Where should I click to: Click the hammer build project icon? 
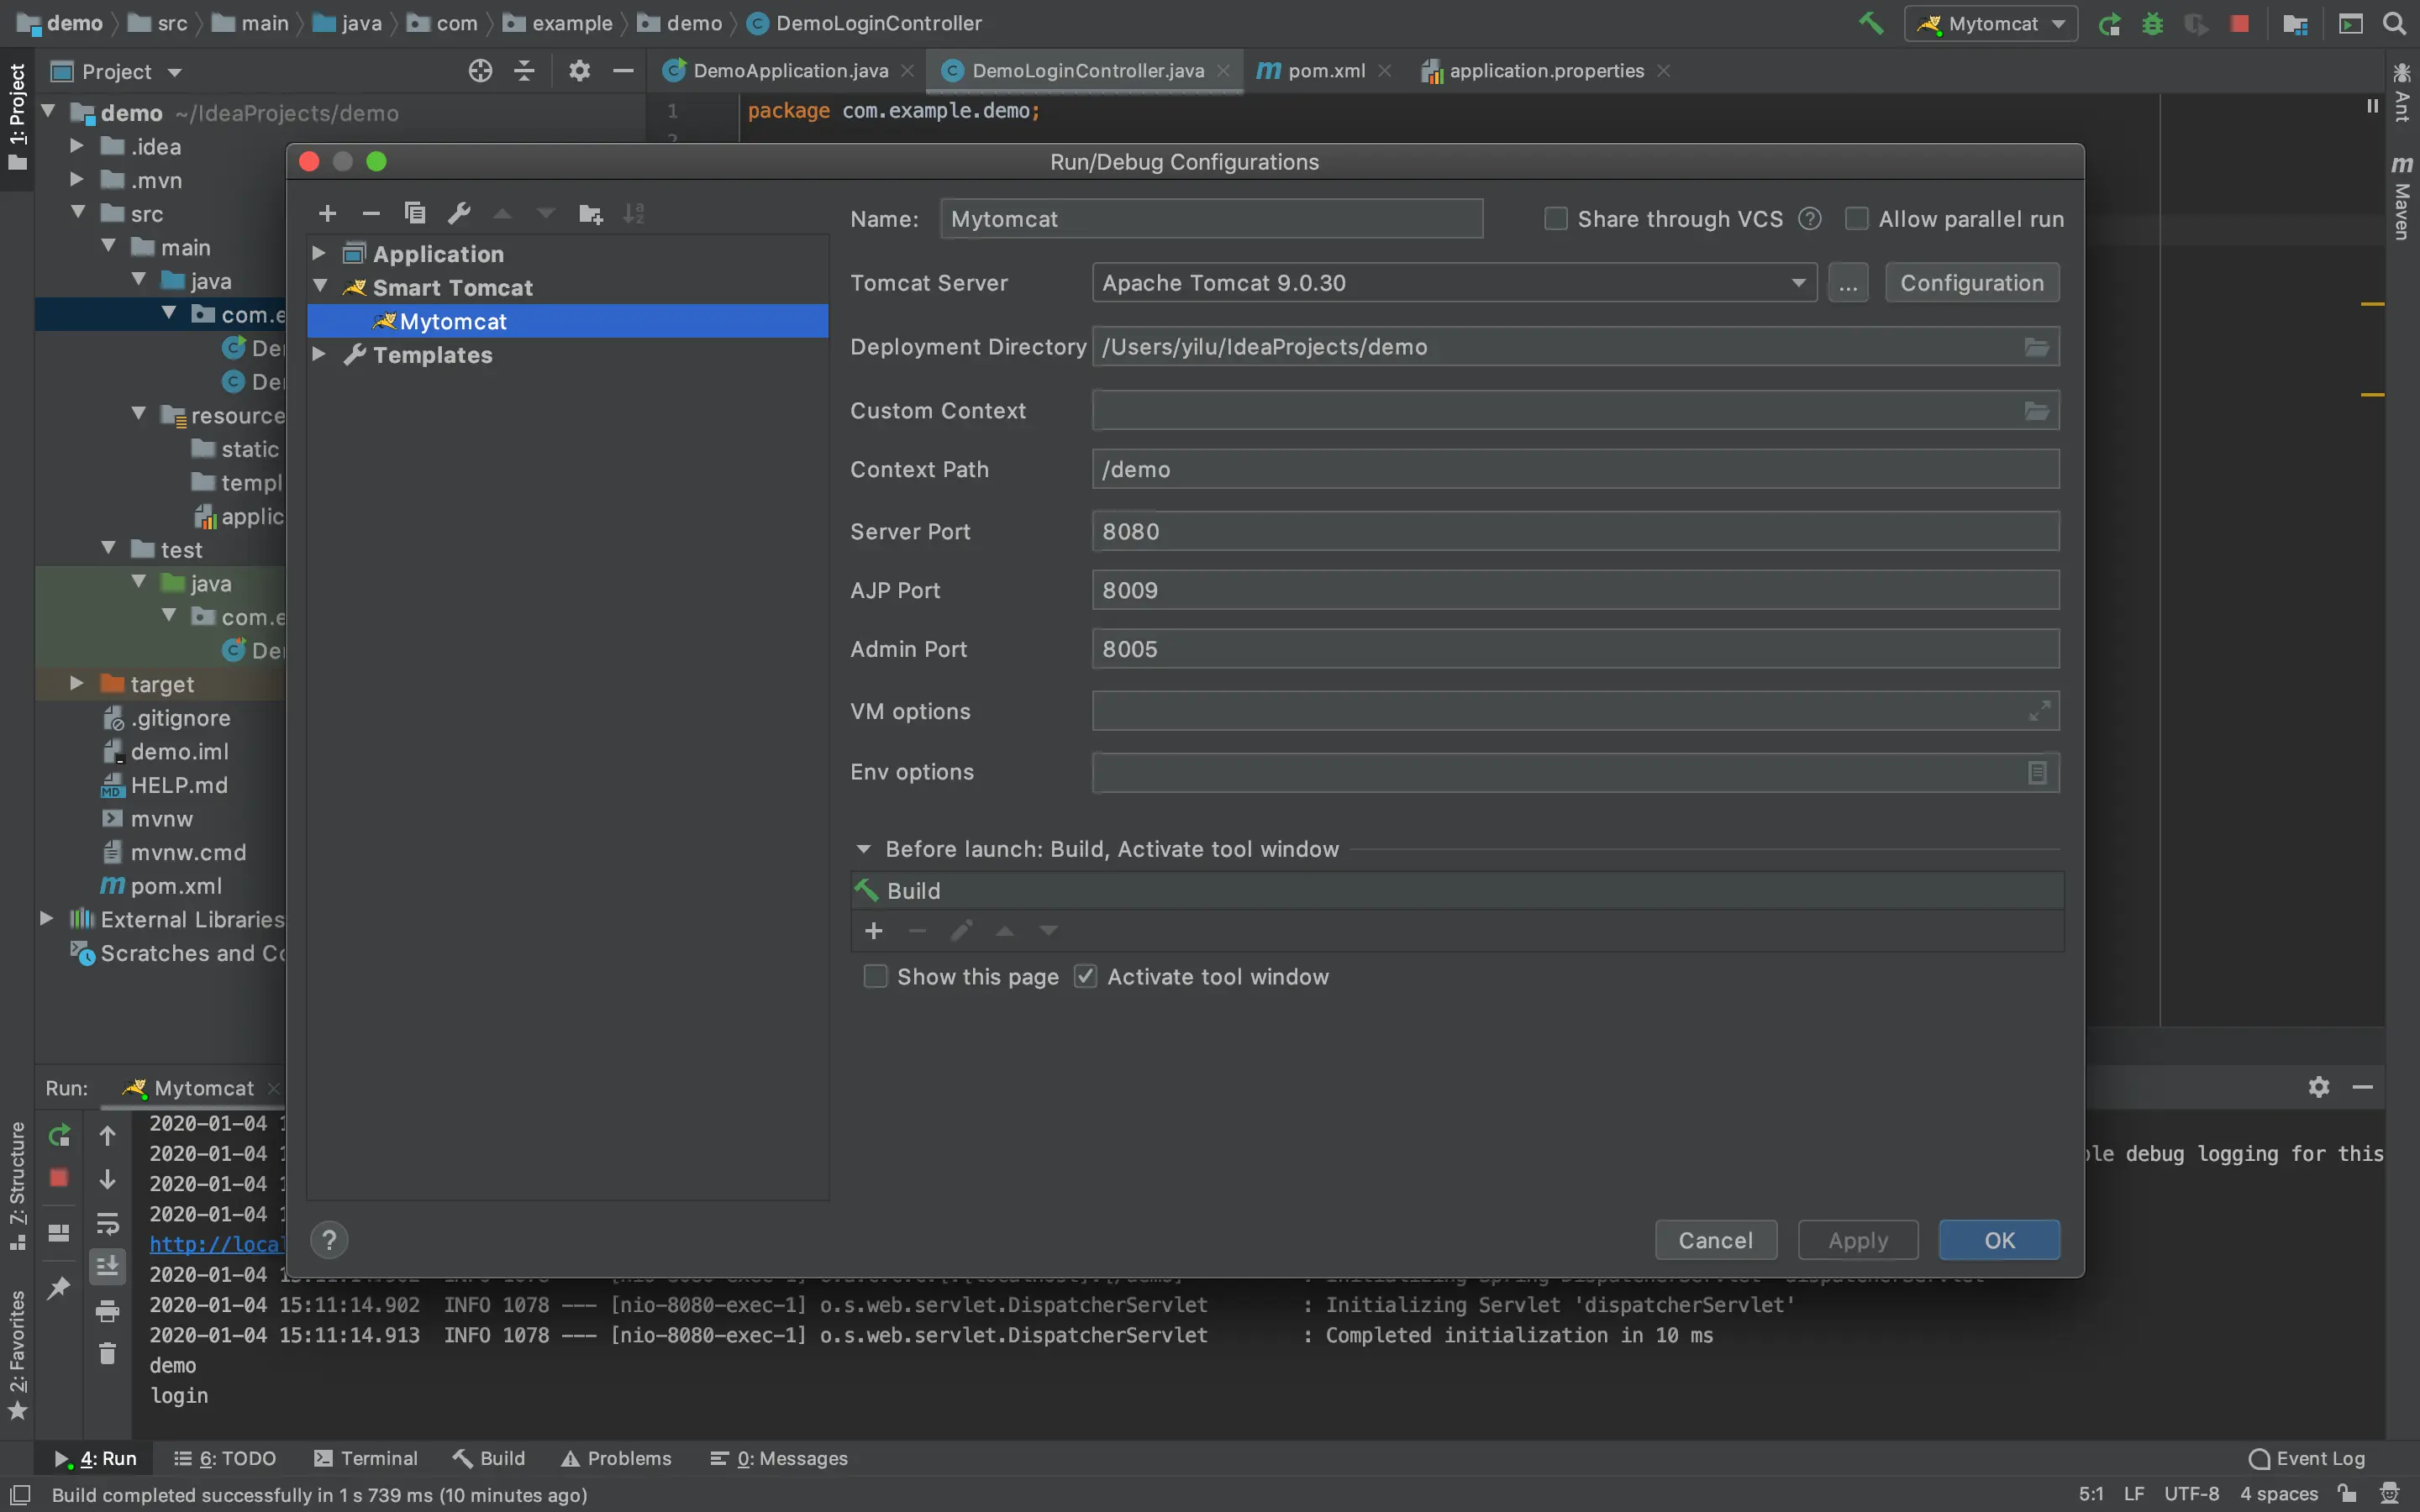[x=1870, y=23]
